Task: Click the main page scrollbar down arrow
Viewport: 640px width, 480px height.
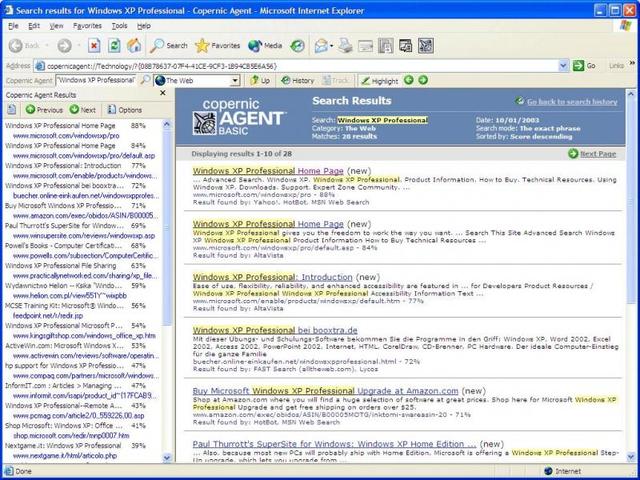Action: [x=631, y=457]
